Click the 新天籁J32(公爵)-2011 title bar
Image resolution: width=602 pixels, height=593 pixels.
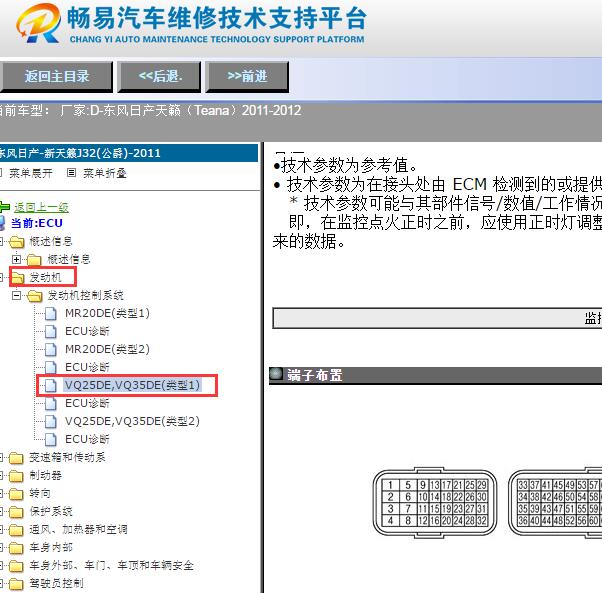(x=129, y=153)
